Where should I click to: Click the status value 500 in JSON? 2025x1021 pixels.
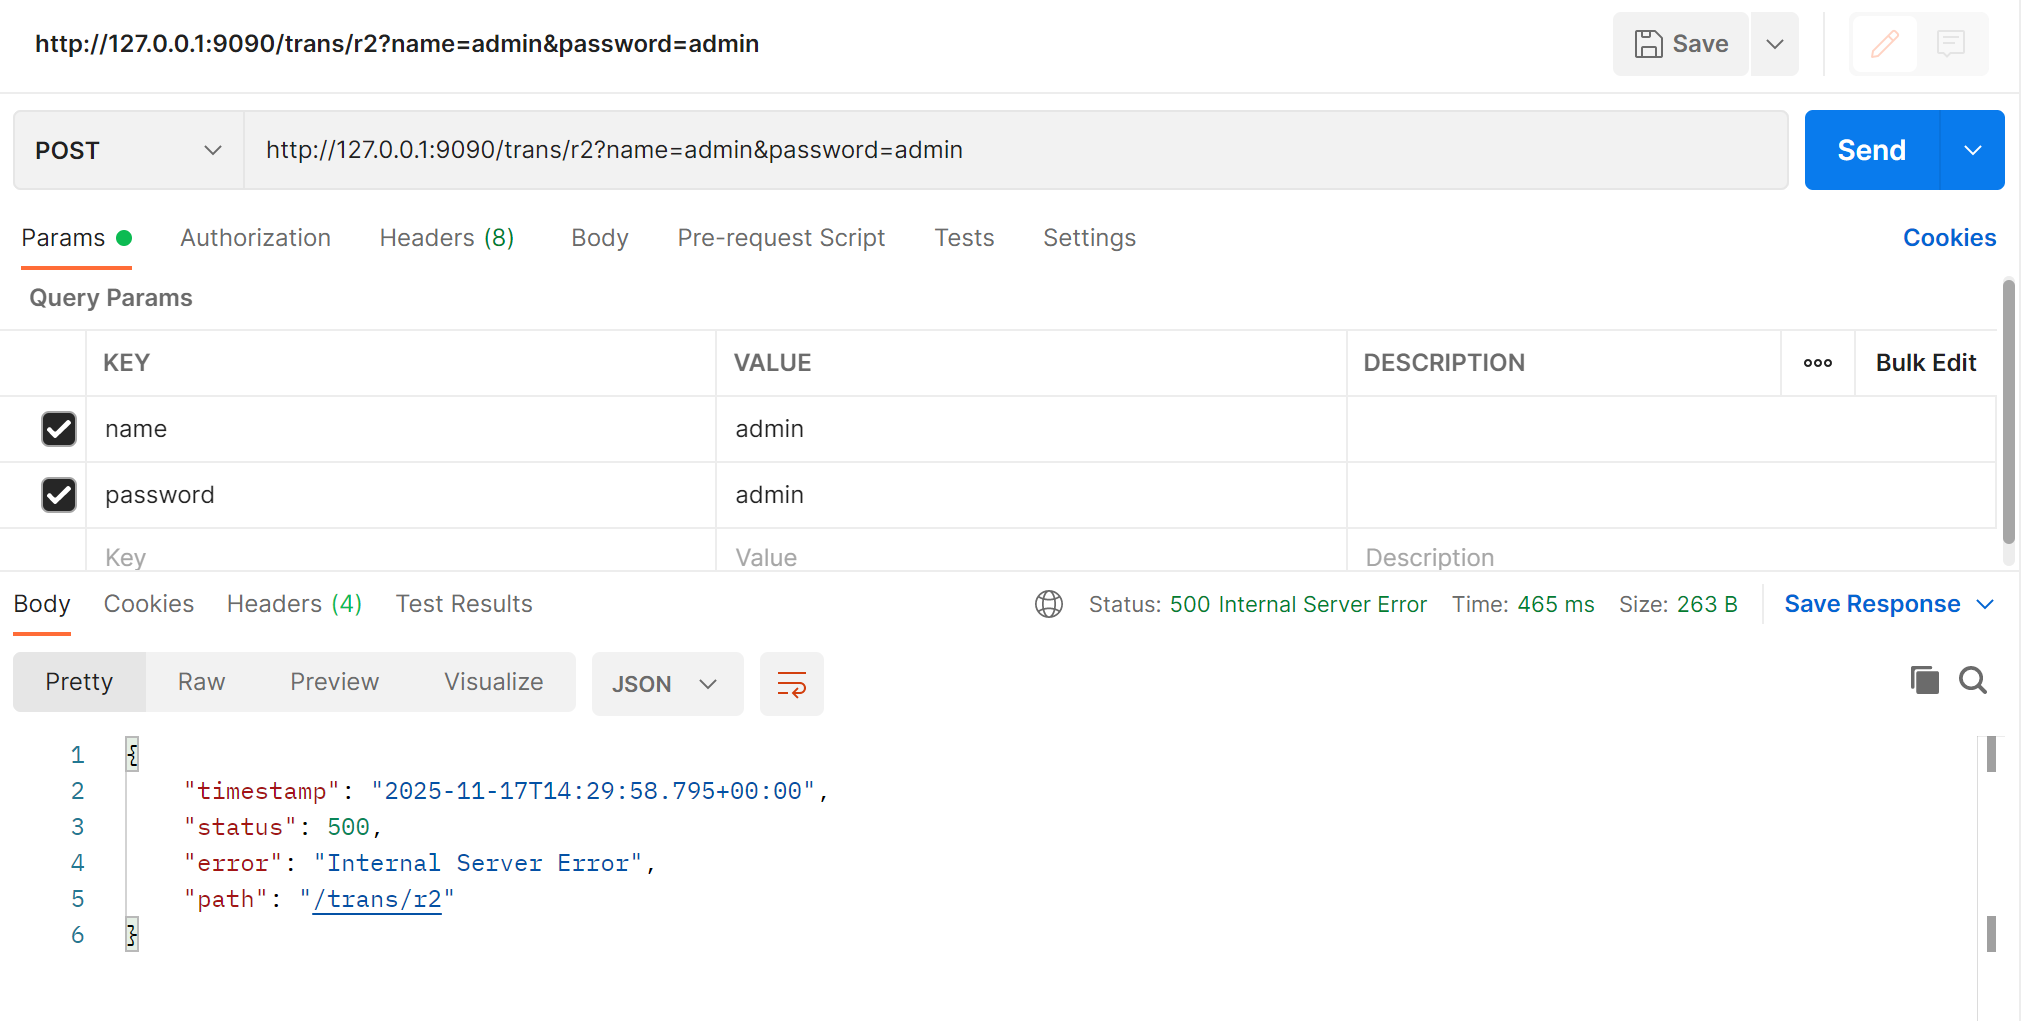click(x=348, y=827)
